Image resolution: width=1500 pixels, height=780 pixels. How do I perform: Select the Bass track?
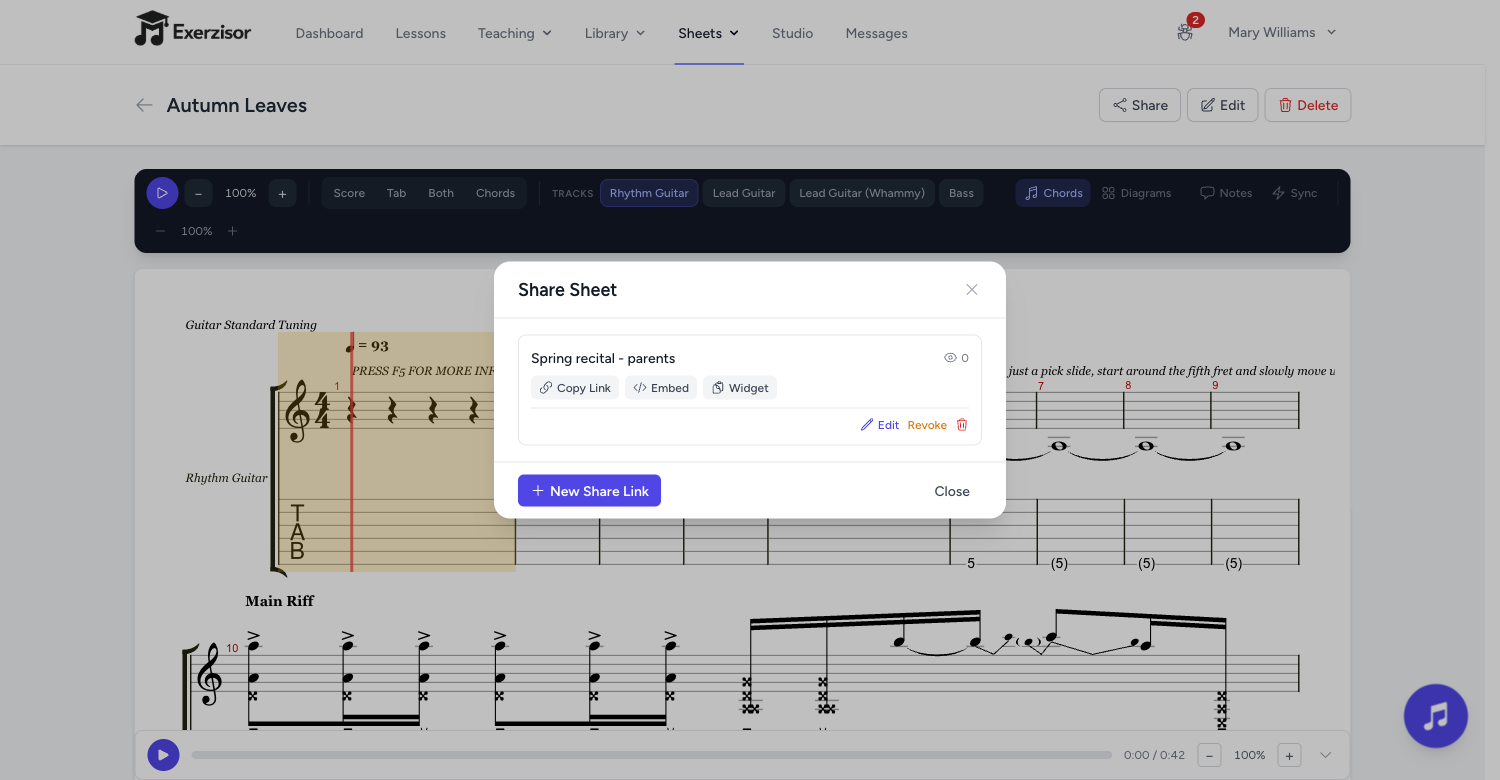[961, 193]
